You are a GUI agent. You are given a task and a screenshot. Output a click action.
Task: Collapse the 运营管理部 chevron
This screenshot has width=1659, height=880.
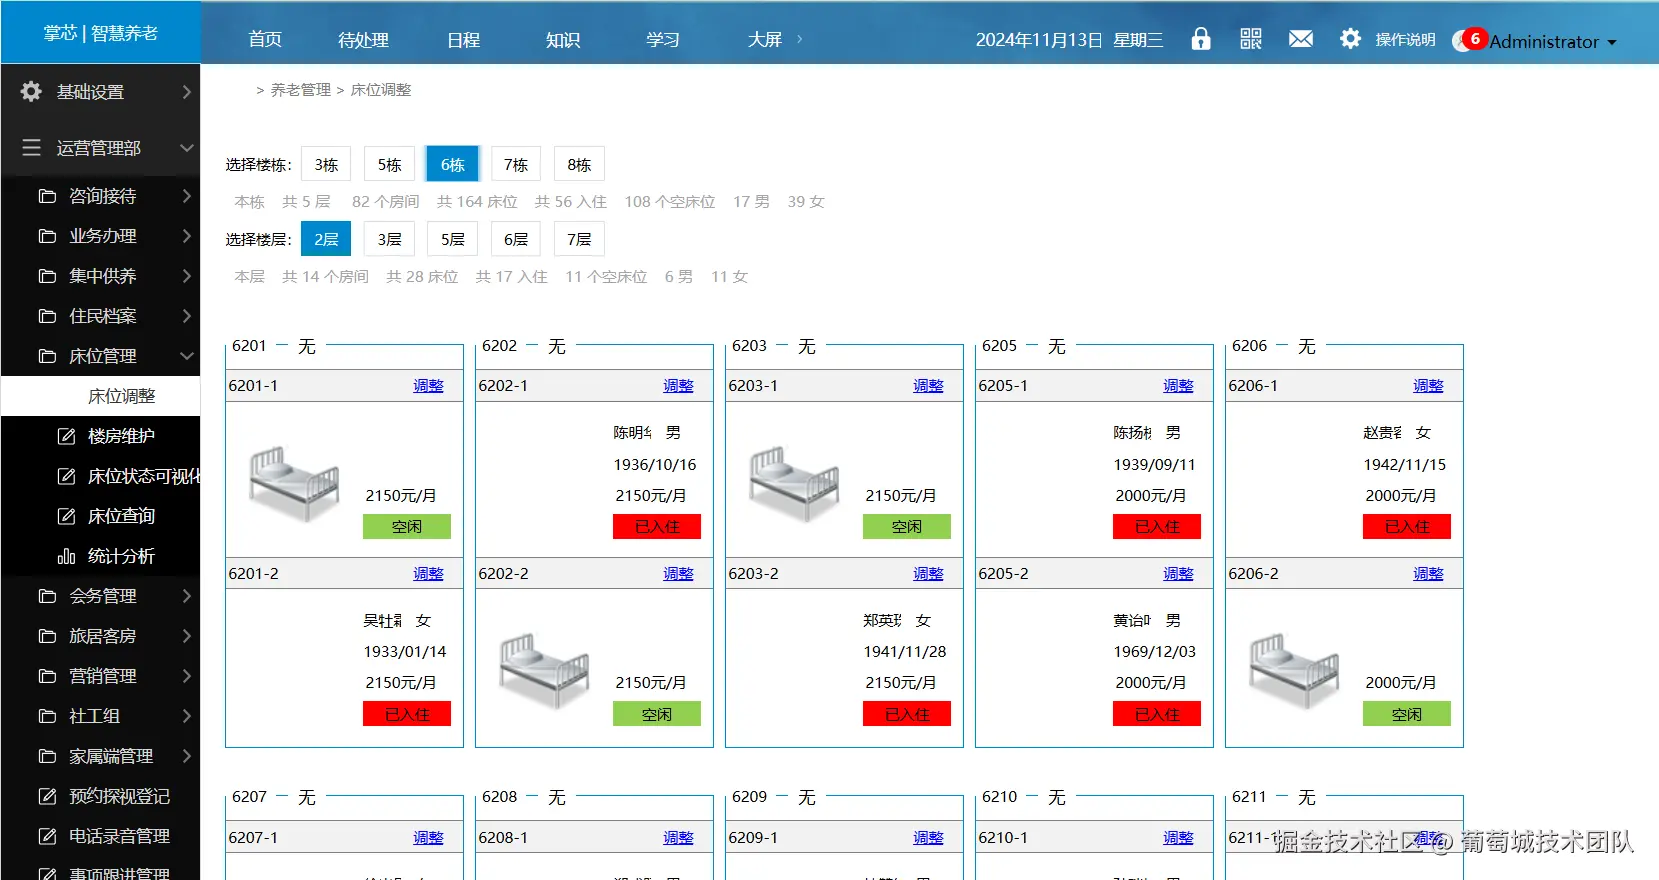coord(186,148)
